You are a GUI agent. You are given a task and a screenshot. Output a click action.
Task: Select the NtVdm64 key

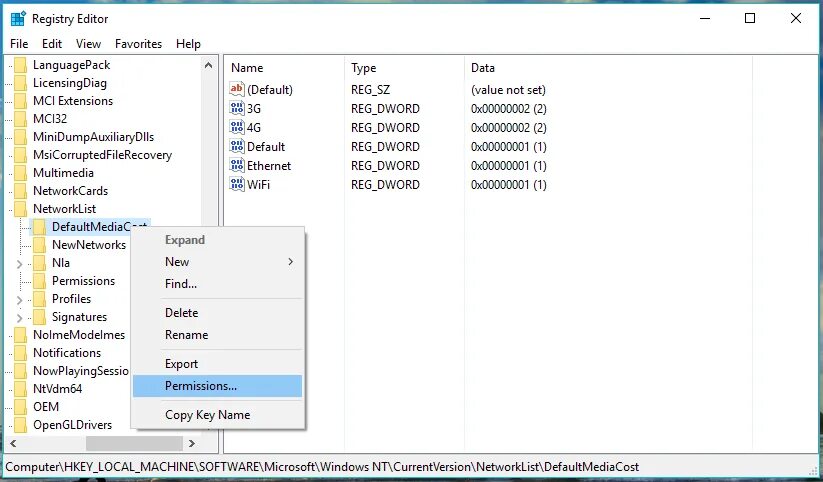(57, 389)
